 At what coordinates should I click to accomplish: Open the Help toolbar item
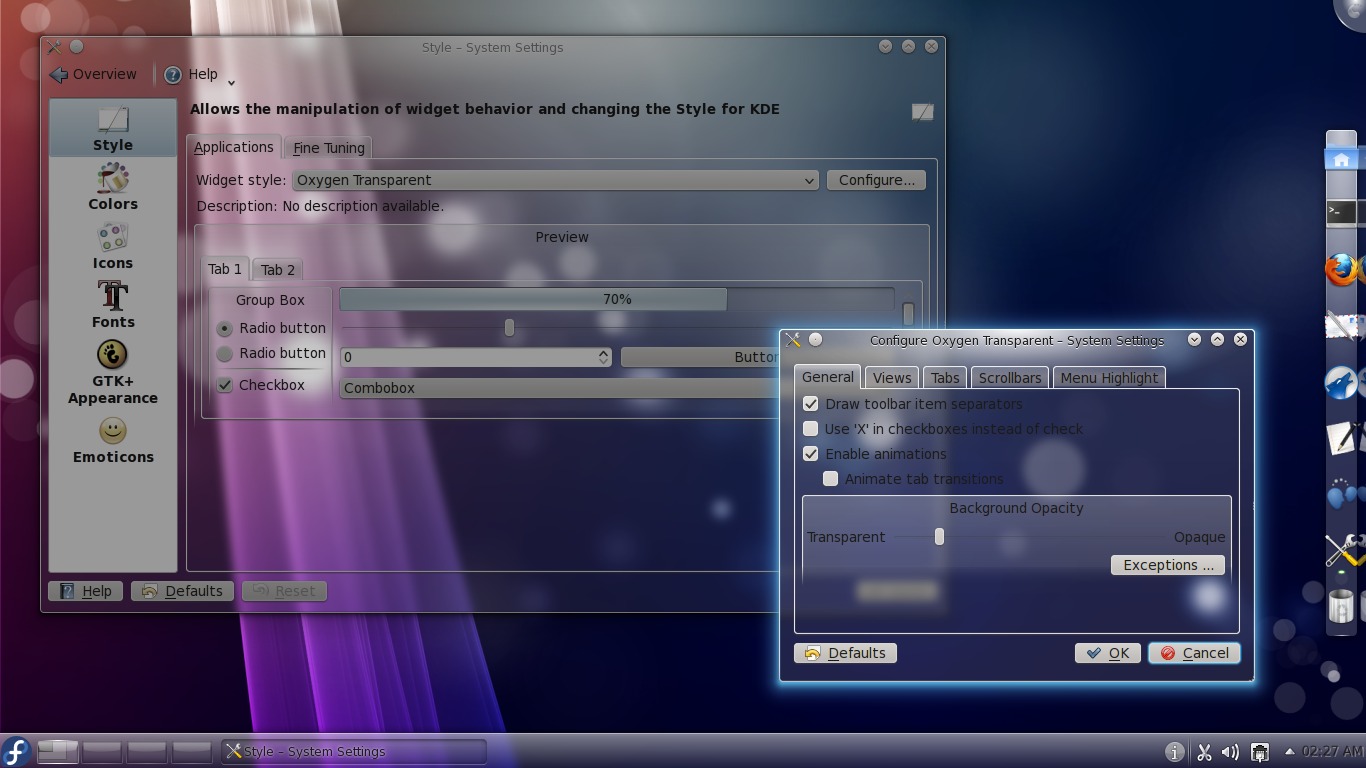tap(191, 74)
